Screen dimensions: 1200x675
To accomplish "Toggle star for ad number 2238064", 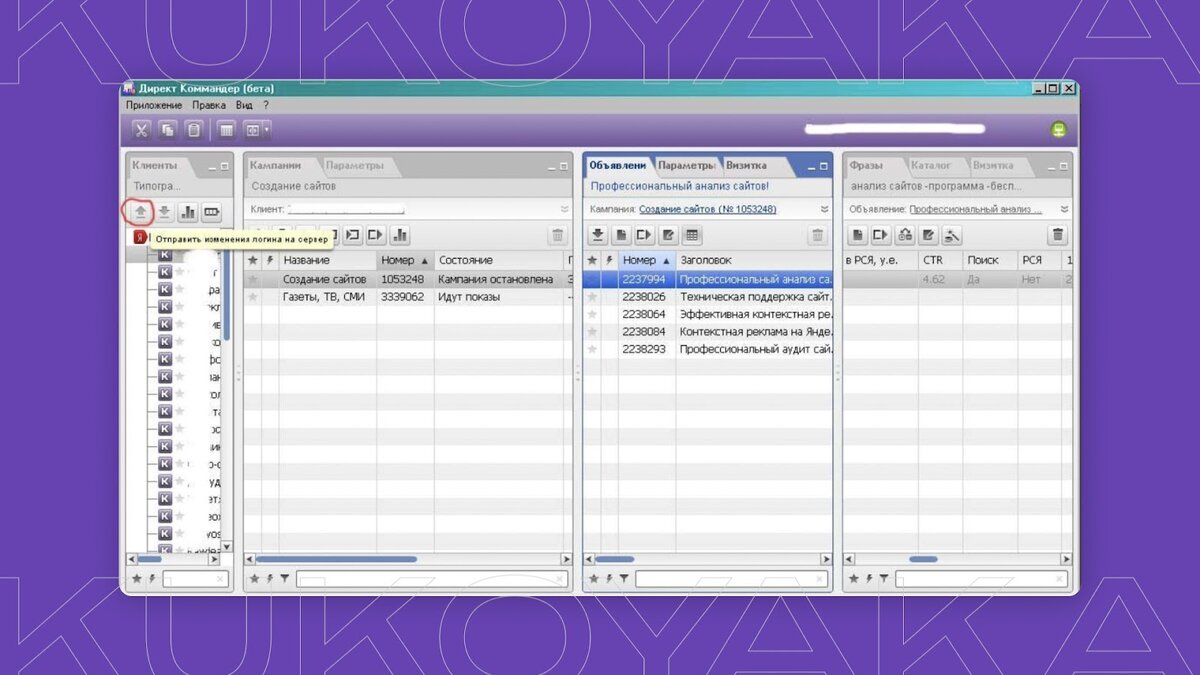I will tap(592, 314).
